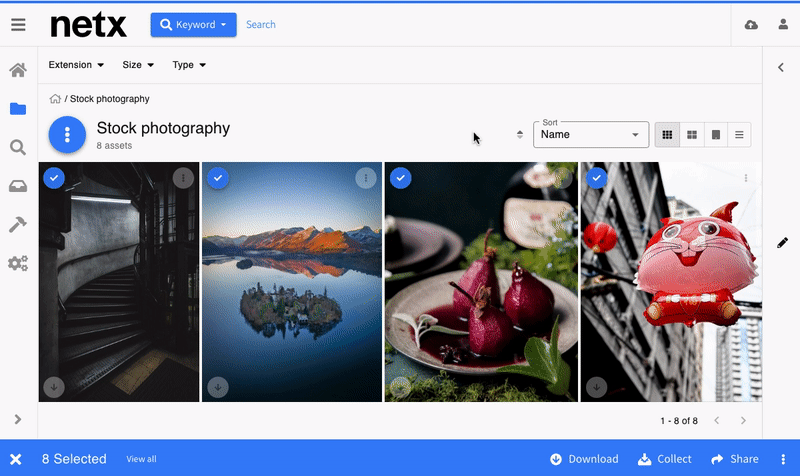The image size is (800, 476).
Task: Open system settings gears icon
Action: (18, 263)
